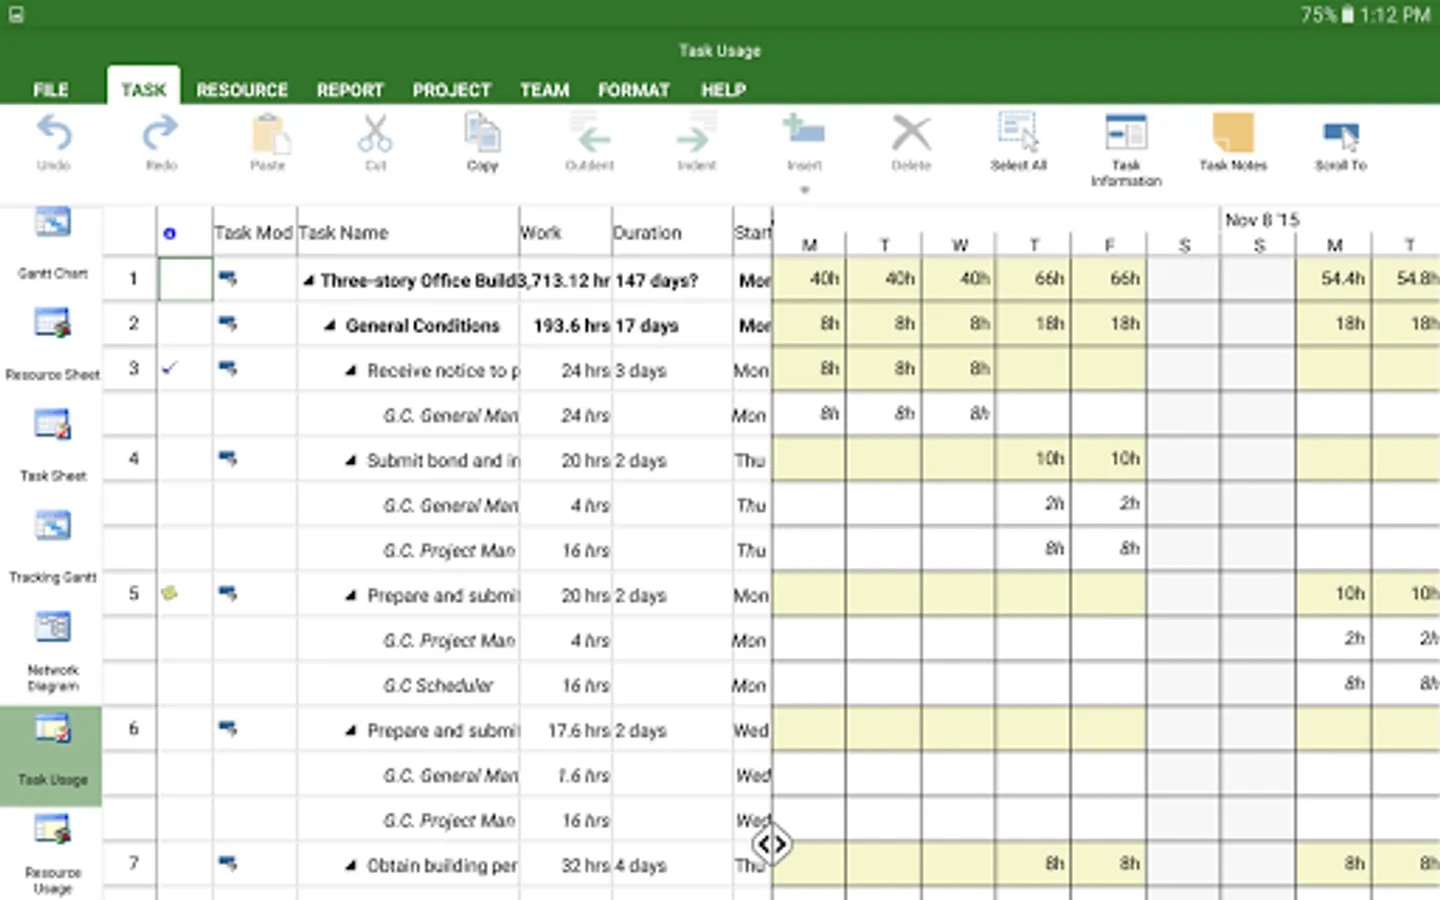Open Task Notes

click(1233, 142)
